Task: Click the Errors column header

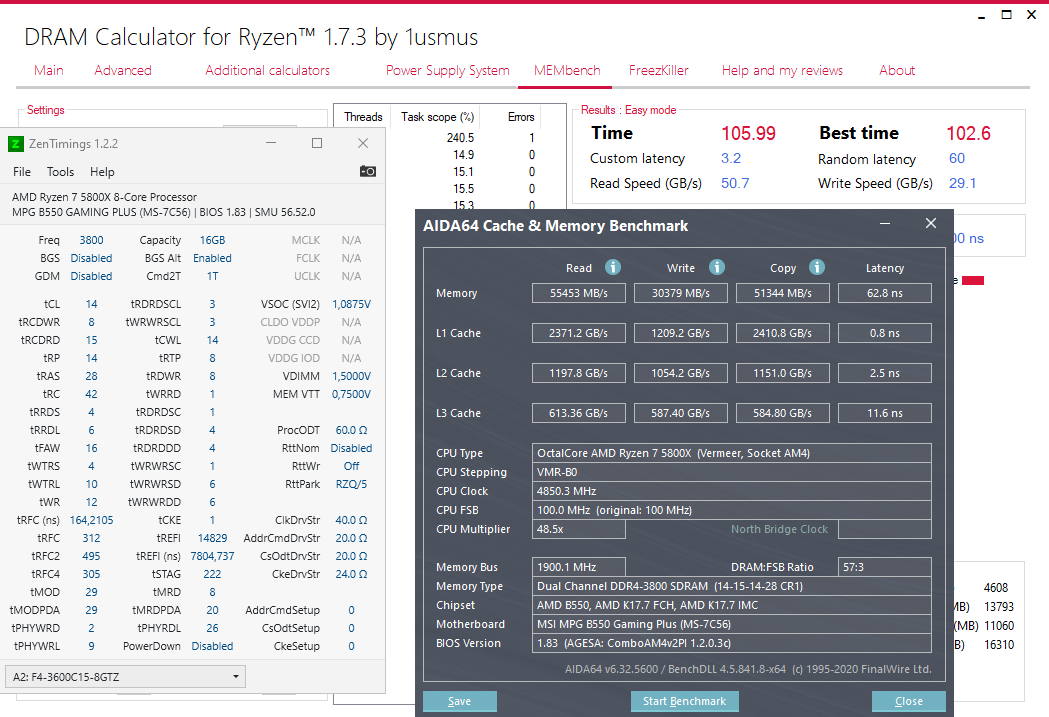Action: (520, 116)
